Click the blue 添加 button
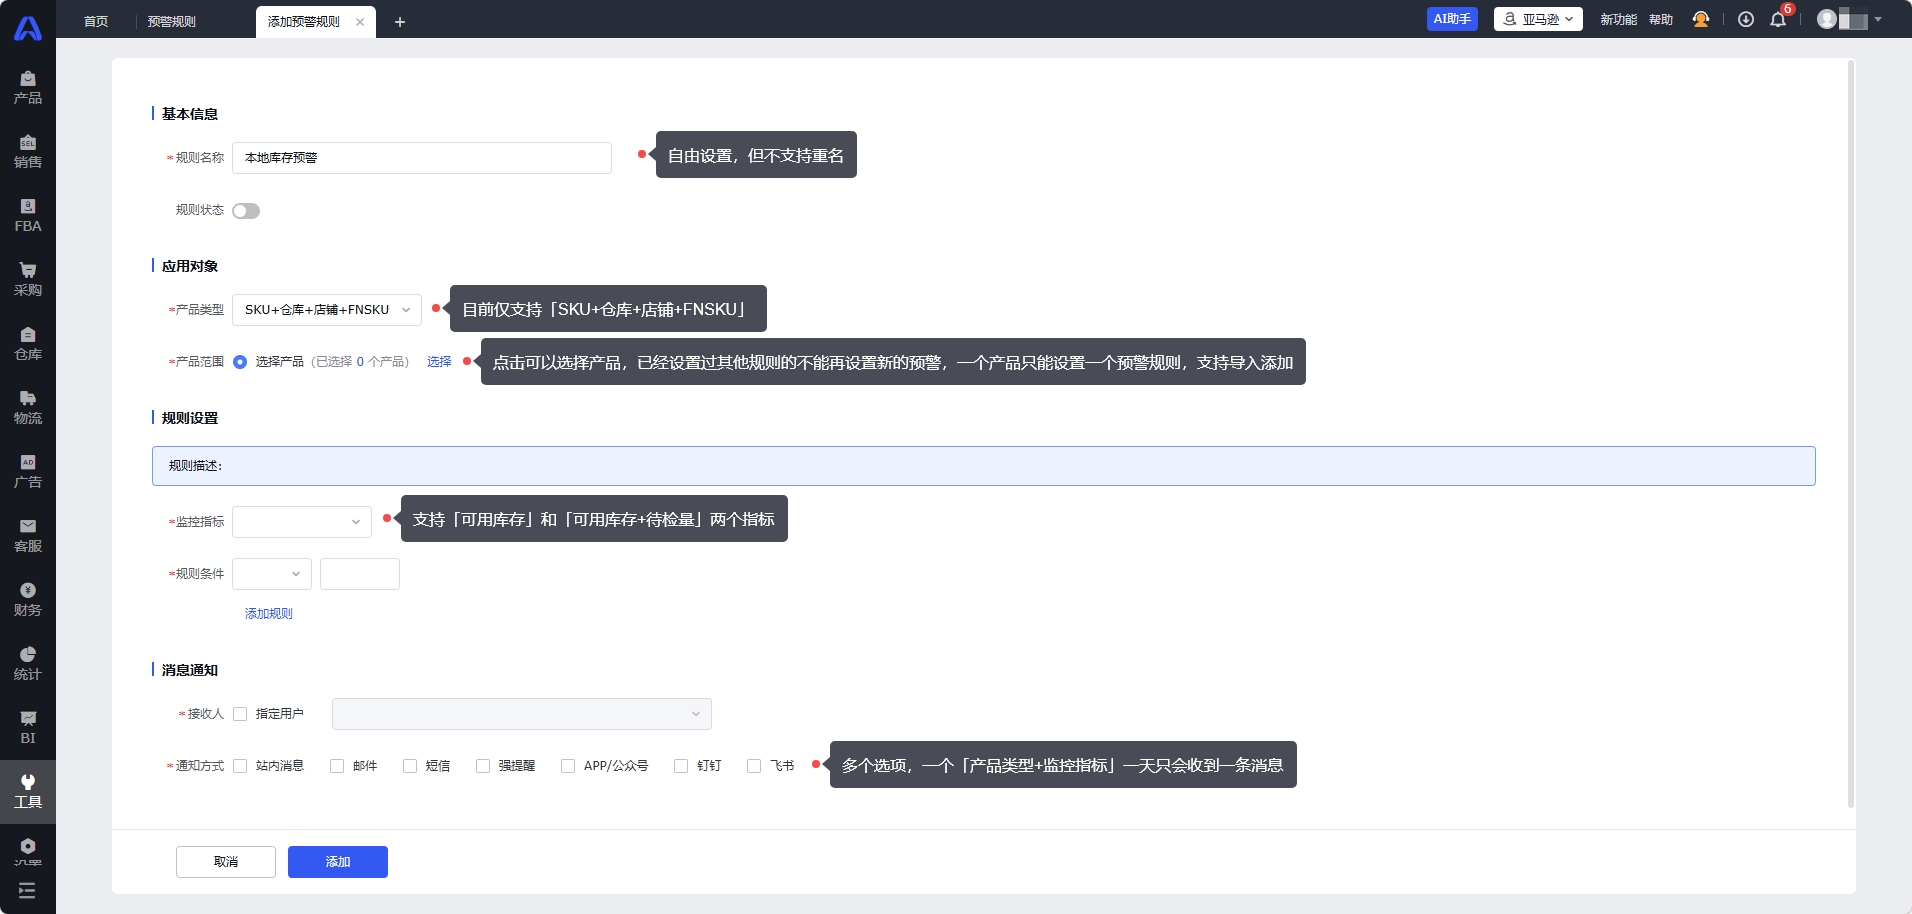 337,862
